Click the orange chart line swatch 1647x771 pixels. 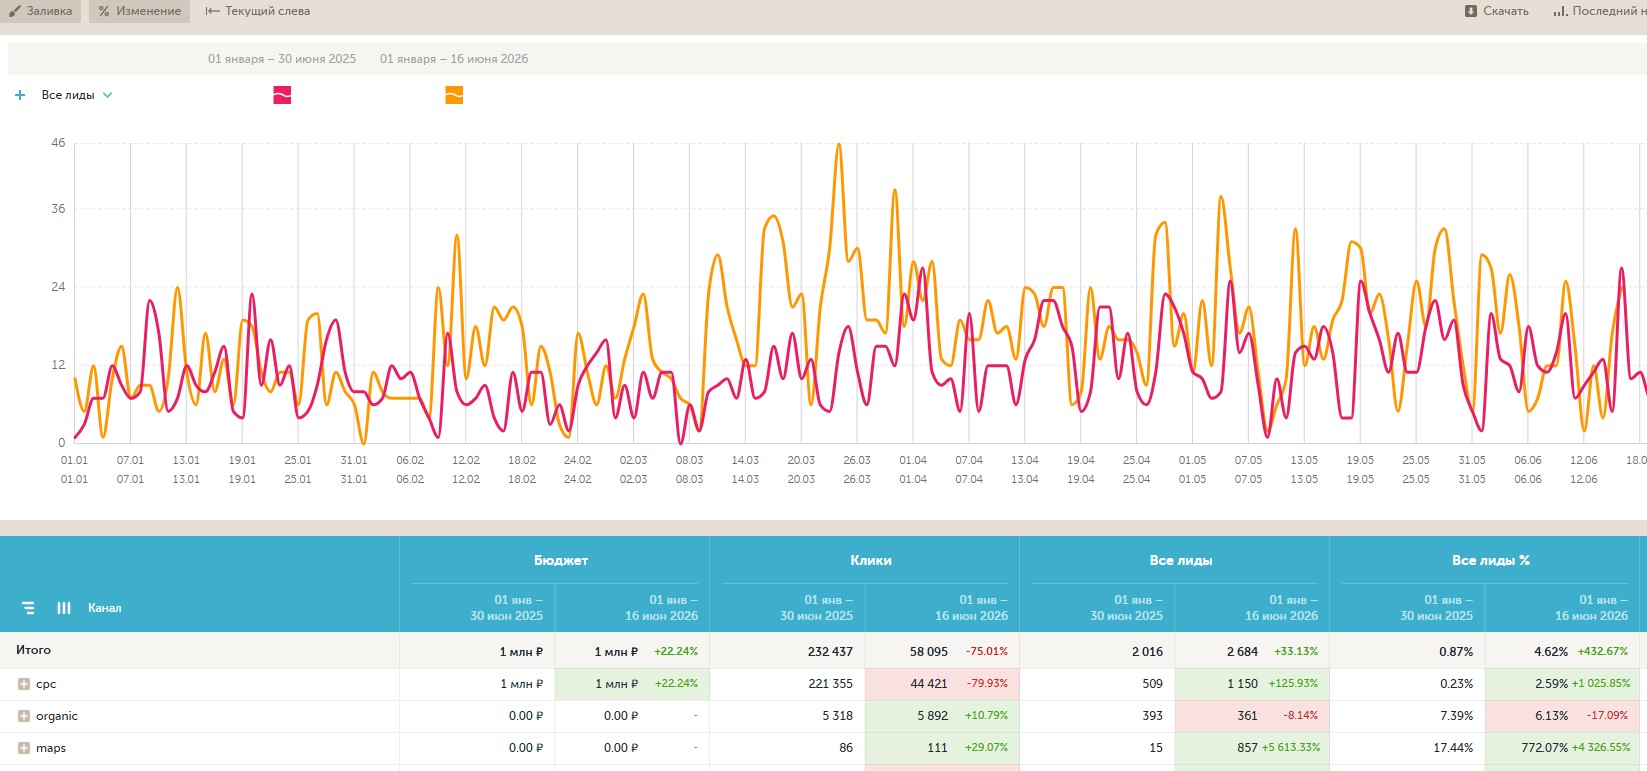[454, 95]
